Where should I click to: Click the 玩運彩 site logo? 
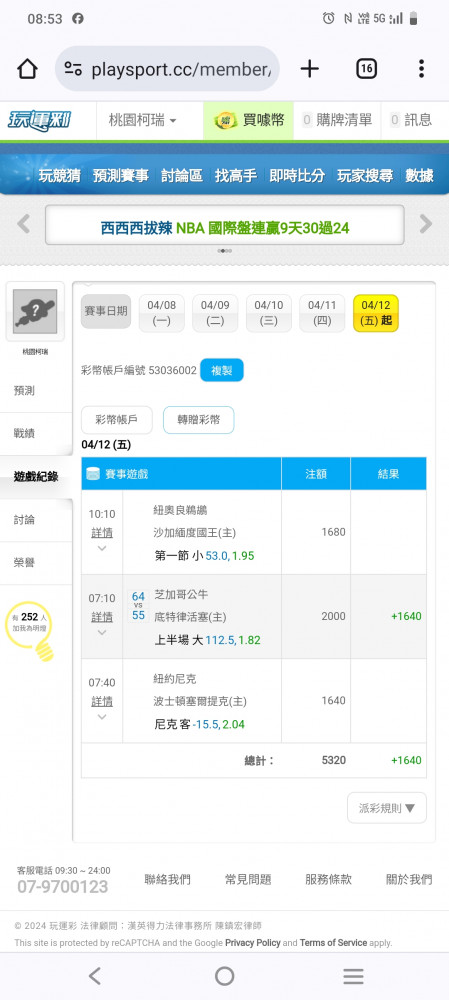coord(39,120)
